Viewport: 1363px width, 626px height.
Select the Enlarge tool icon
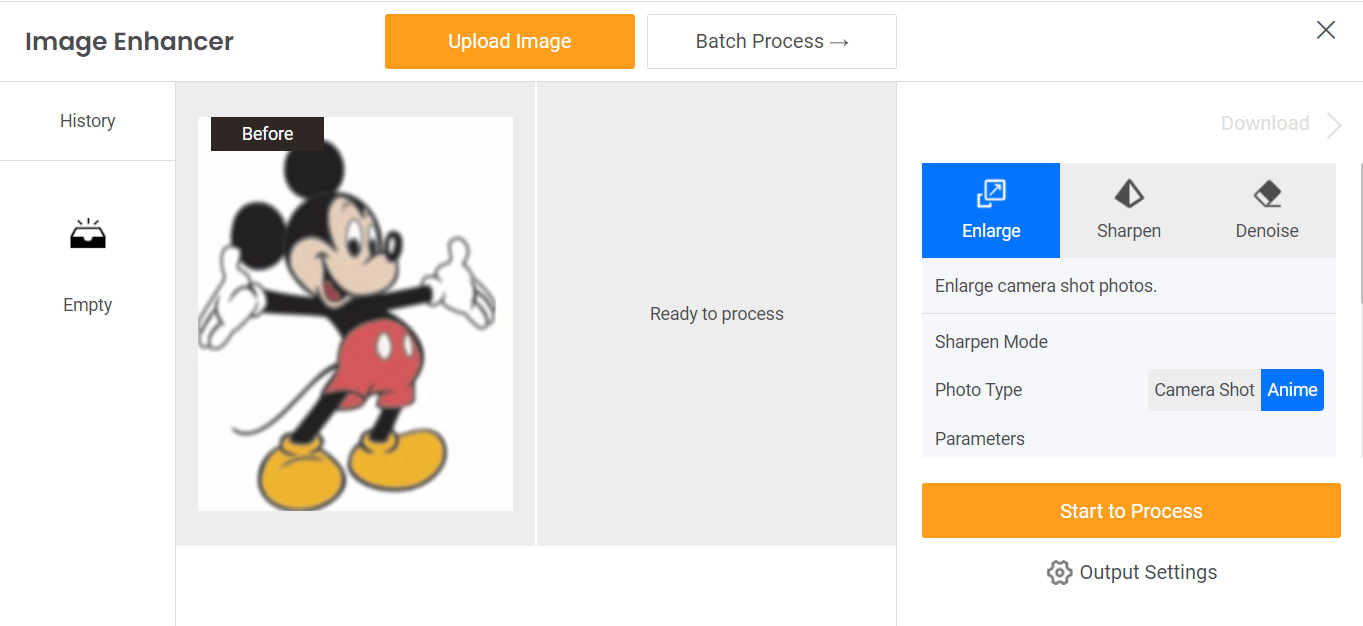pyautogui.click(x=991, y=193)
